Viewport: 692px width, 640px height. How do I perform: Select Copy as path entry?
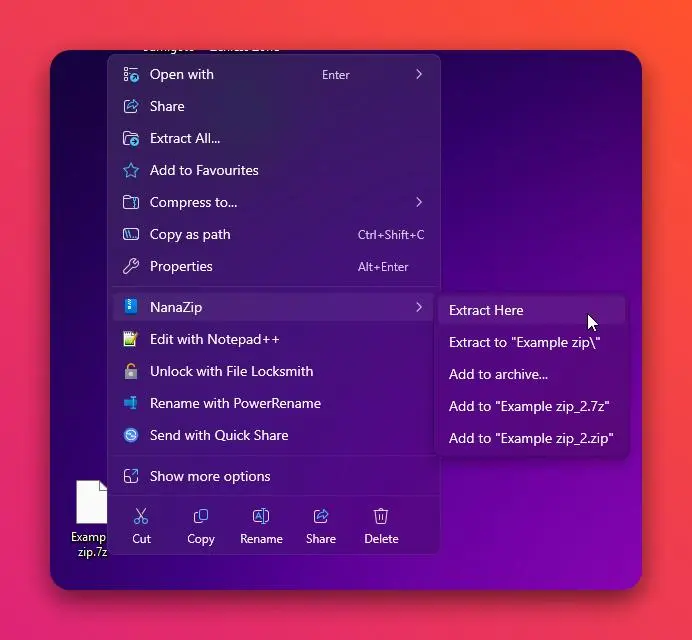tap(274, 234)
